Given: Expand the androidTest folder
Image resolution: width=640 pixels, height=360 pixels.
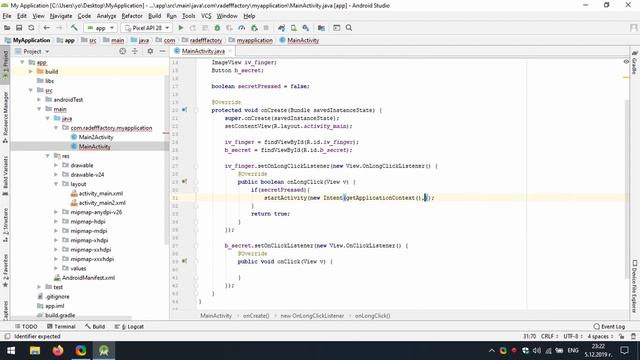Looking at the screenshot, I should pos(39,100).
